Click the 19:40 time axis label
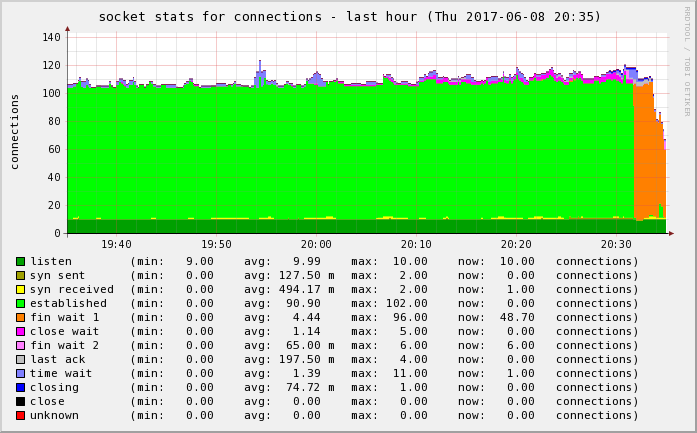This screenshot has height=433, width=697. pos(116,244)
